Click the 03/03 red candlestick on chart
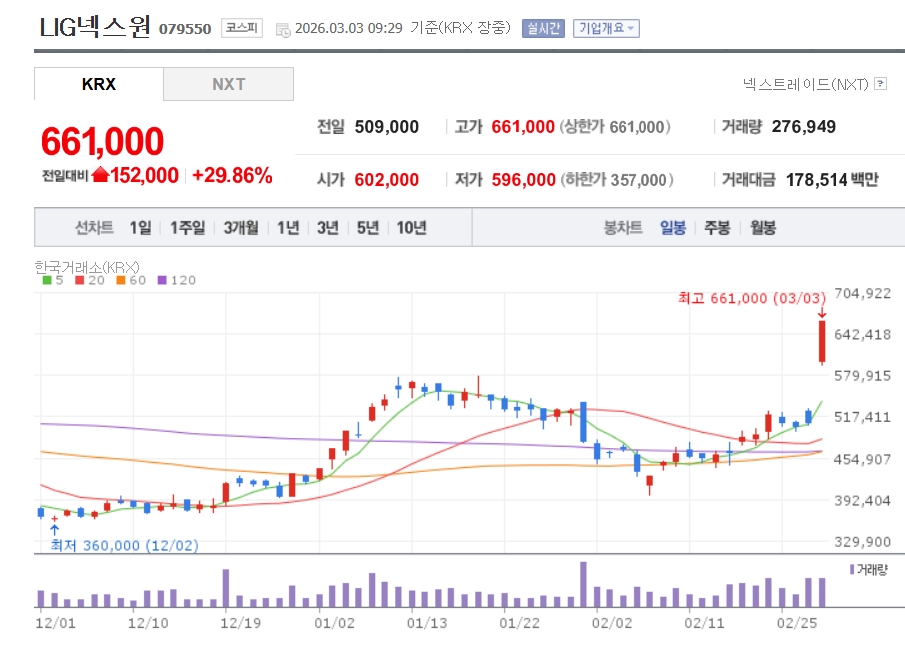 822,342
